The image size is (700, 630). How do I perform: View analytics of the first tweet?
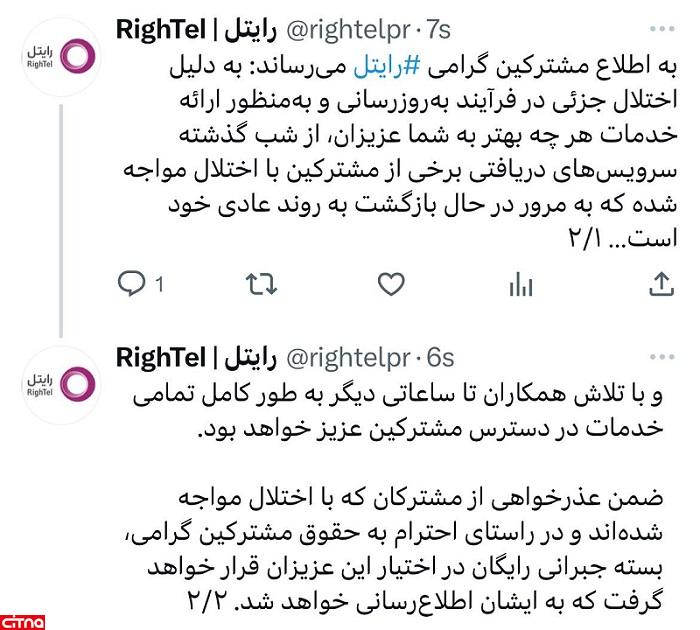click(x=521, y=284)
